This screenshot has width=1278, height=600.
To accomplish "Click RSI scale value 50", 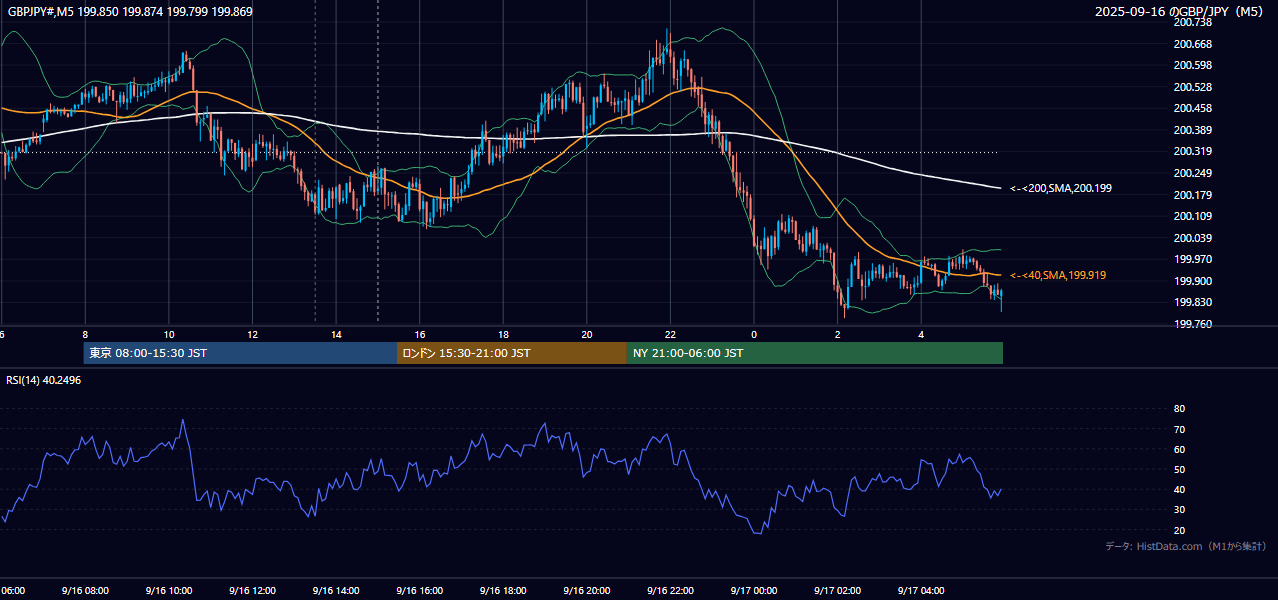I will click(x=1179, y=469).
